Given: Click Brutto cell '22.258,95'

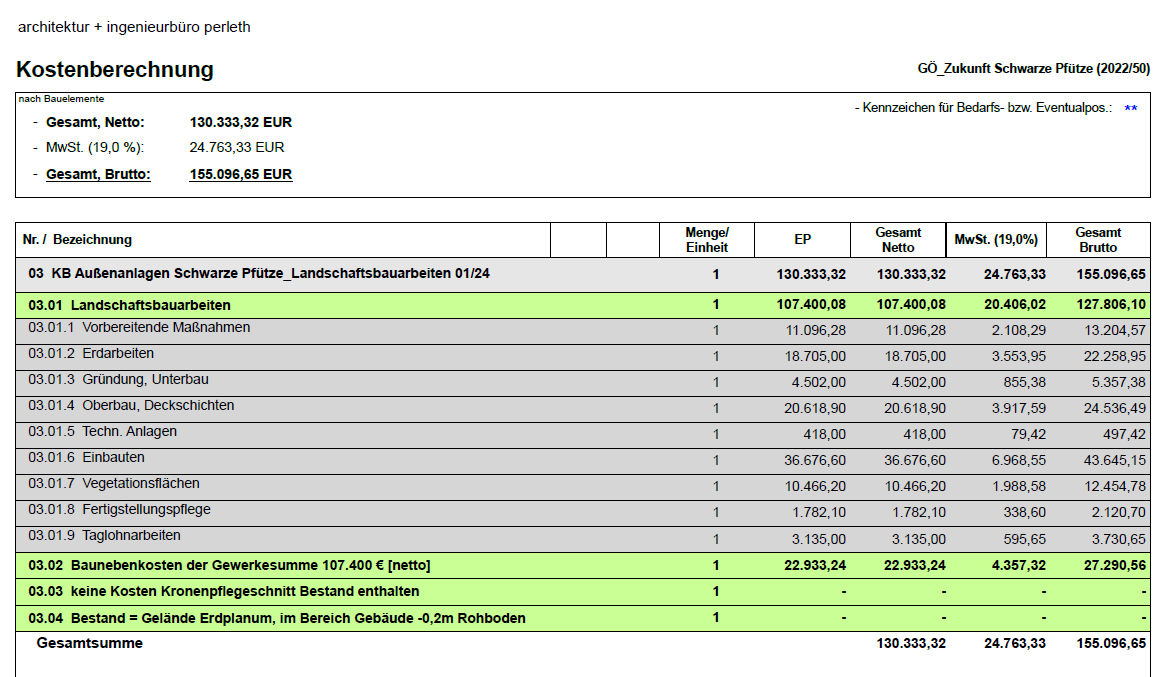Looking at the screenshot, I should (1114, 357).
